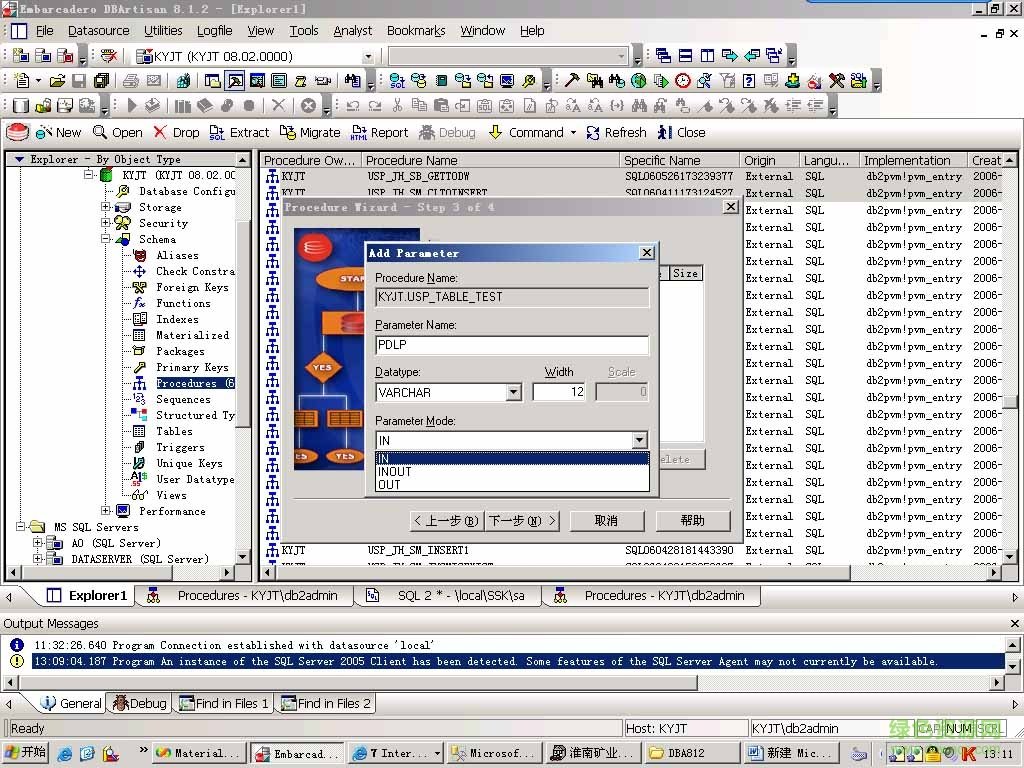Image resolution: width=1024 pixels, height=768 pixels.
Task: Click the Migrate toolbar icon
Action: pyautogui.click(x=287, y=132)
